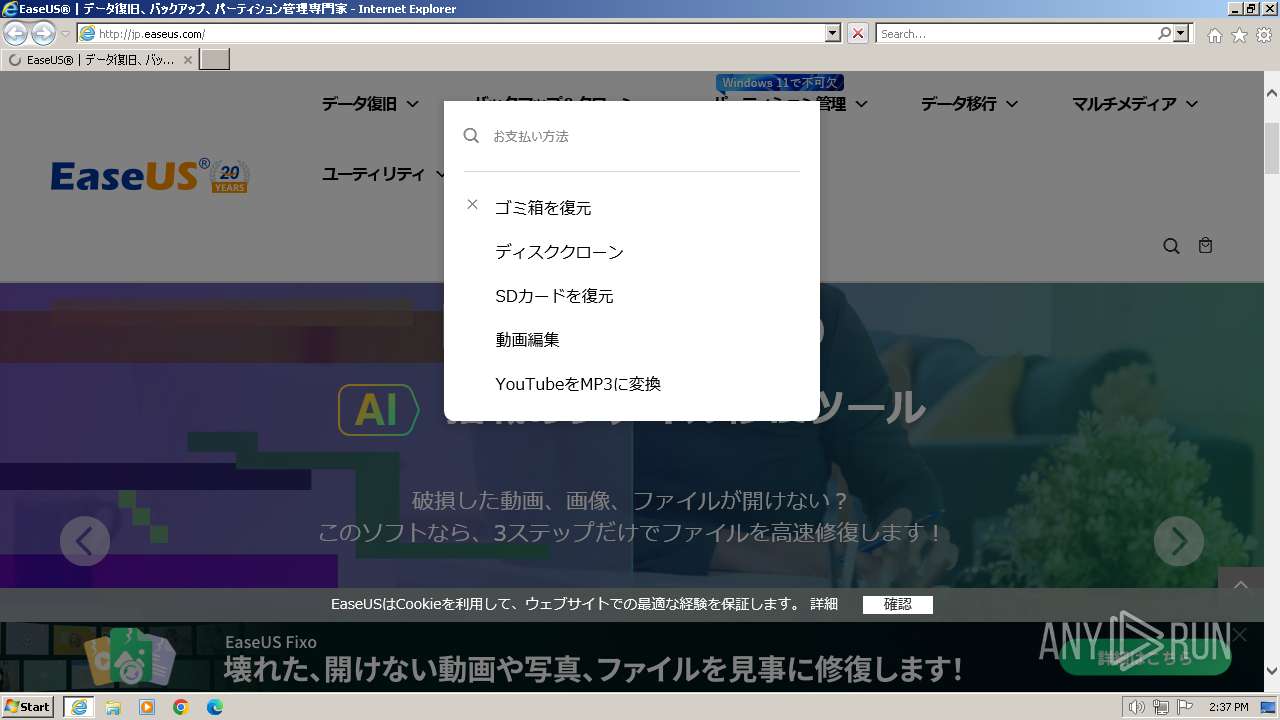This screenshot has height=720, width=1280.
Task: Open media player taskbar icon
Action: [147, 707]
